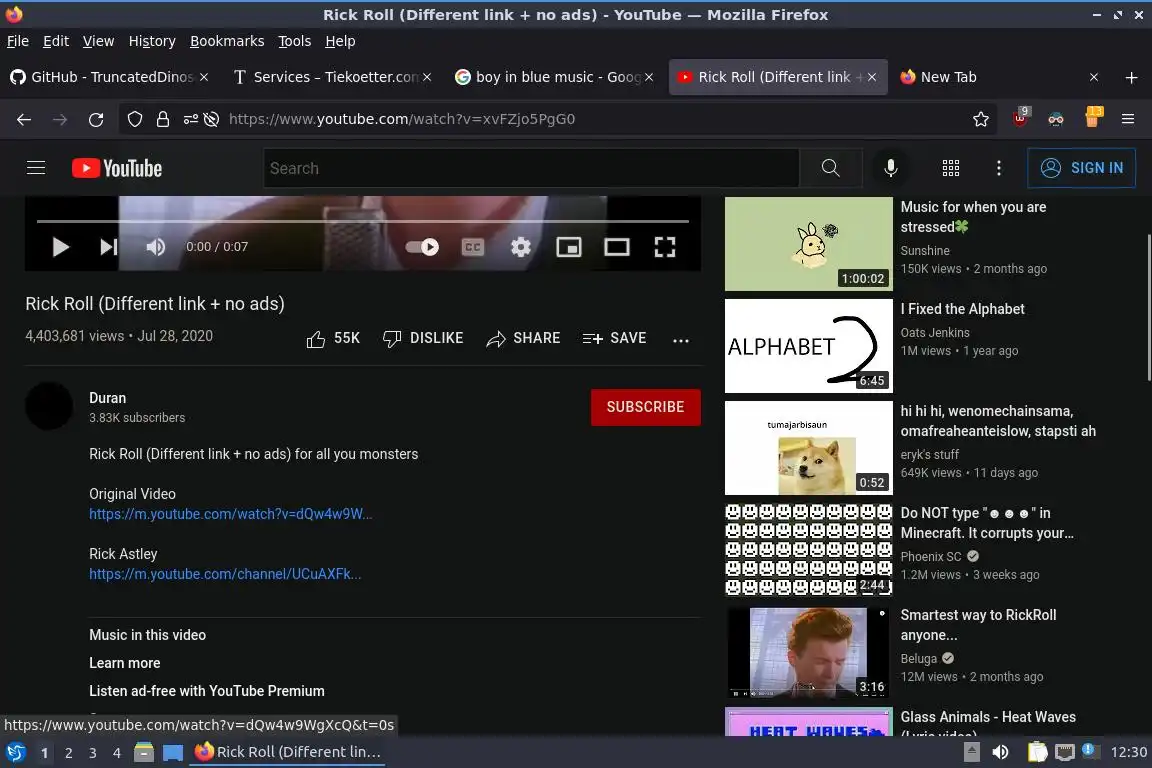Open doge tumajarbisaun video thumbnail
Viewport: 1152px width, 768px height.
(x=809, y=448)
